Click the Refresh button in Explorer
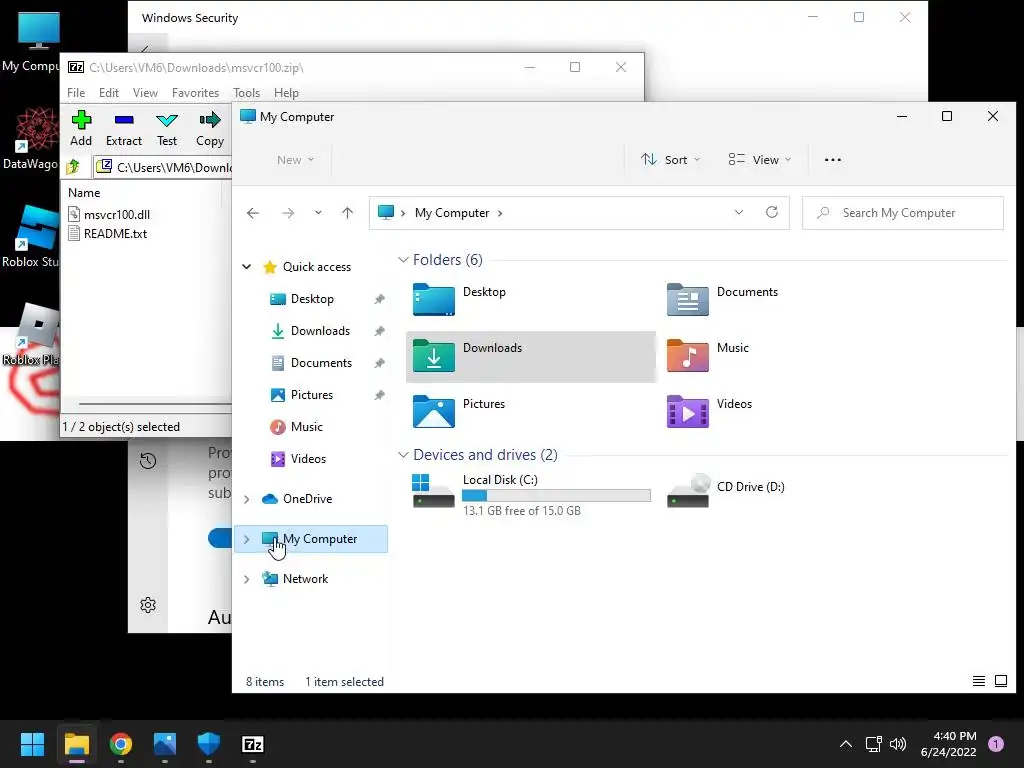The height and width of the screenshot is (768, 1024). pos(772,212)
